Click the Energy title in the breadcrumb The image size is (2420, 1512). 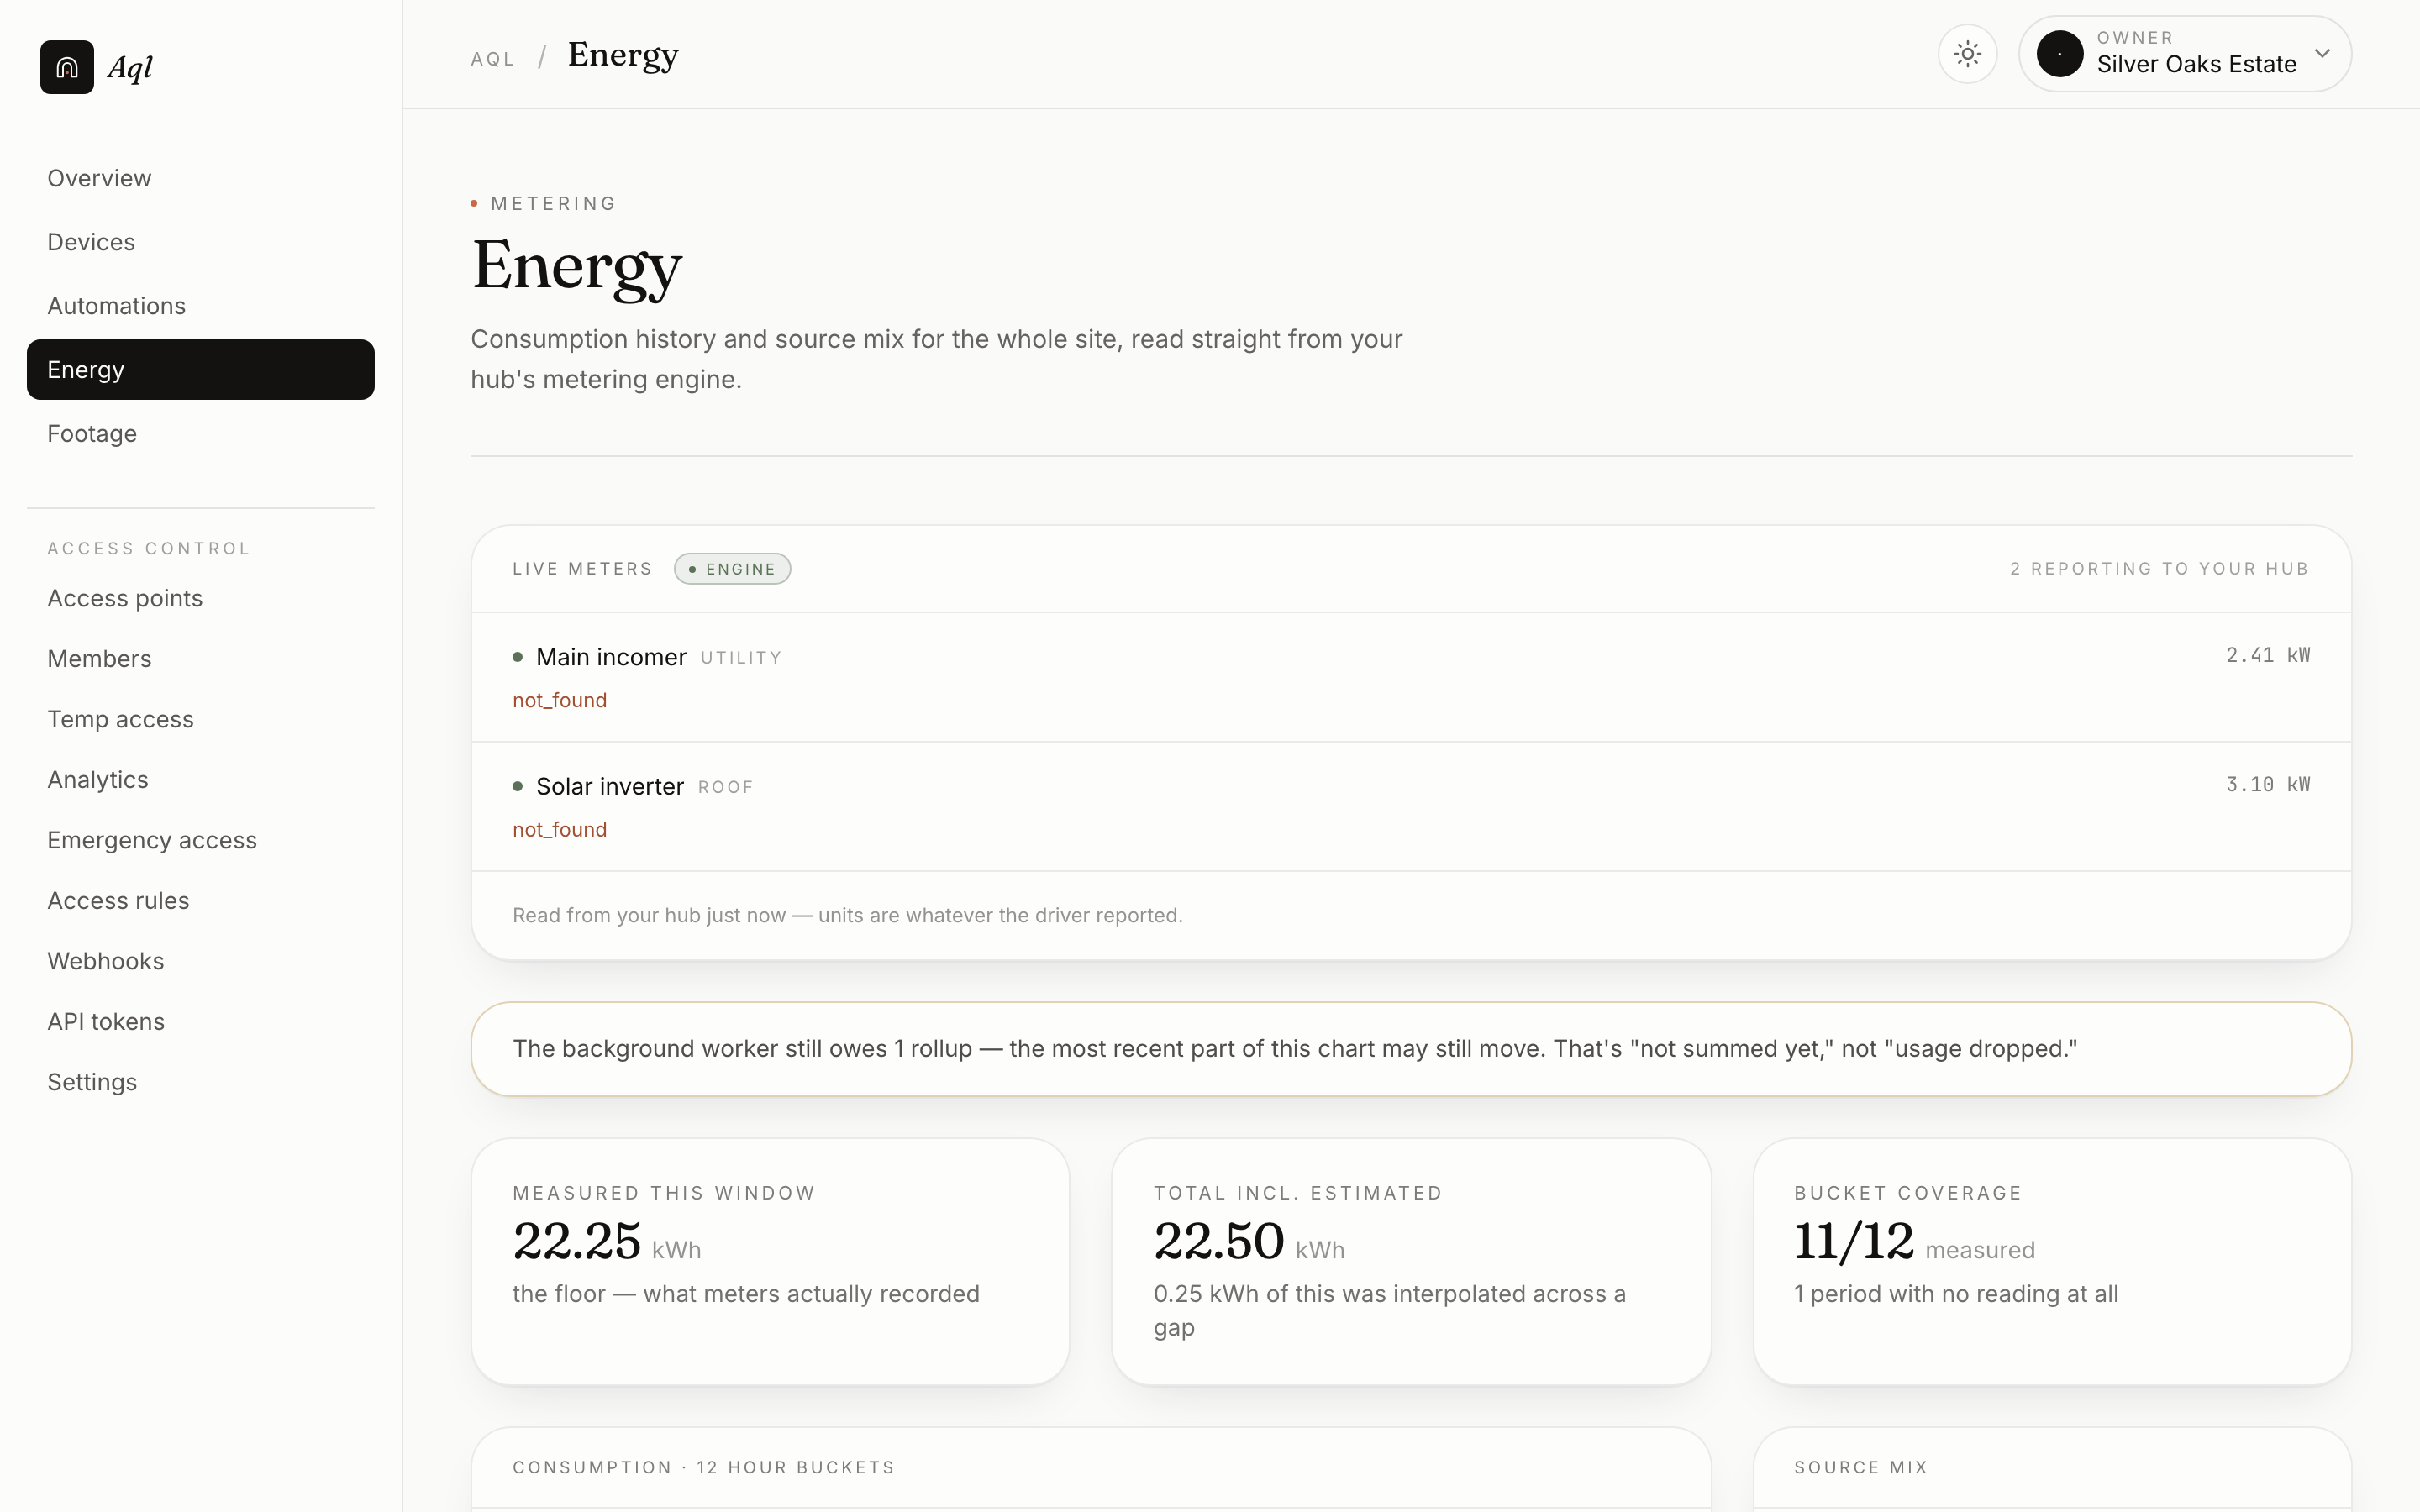coord(623,55)
